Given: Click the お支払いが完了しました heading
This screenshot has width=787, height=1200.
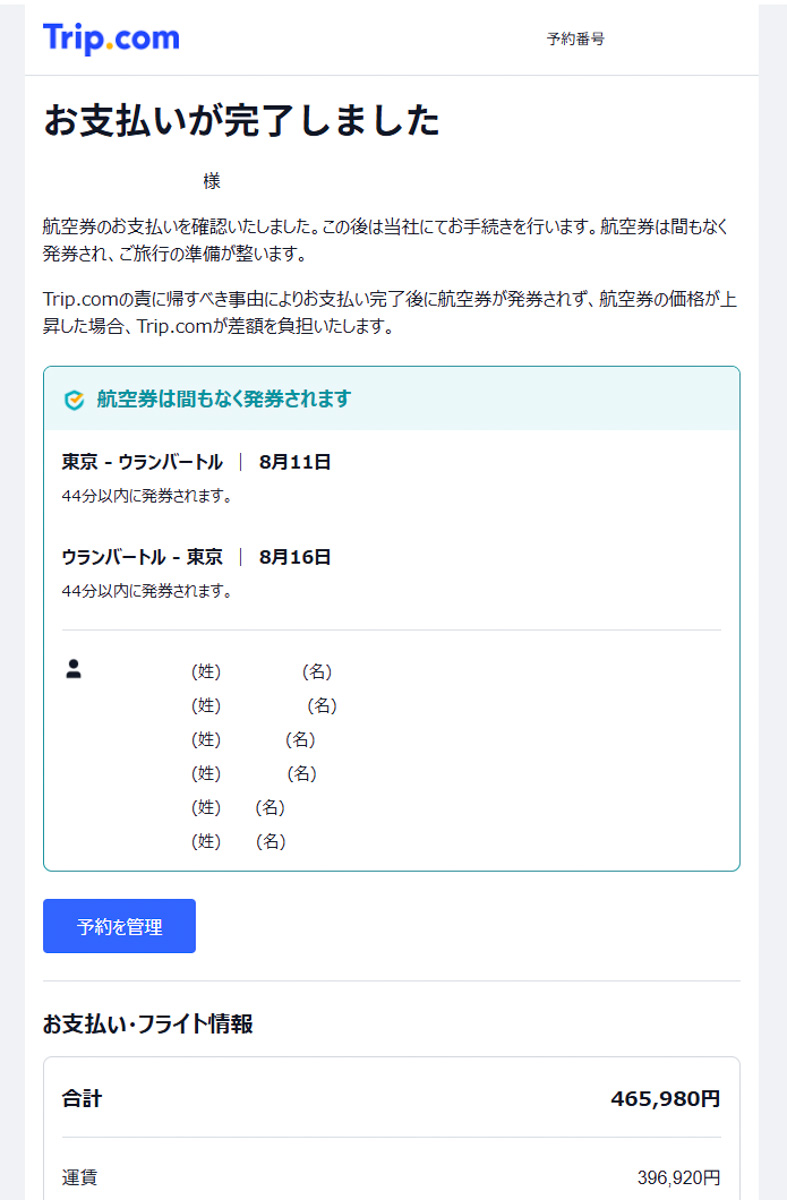Looking at the screenshot, I should tap(241, 120).
